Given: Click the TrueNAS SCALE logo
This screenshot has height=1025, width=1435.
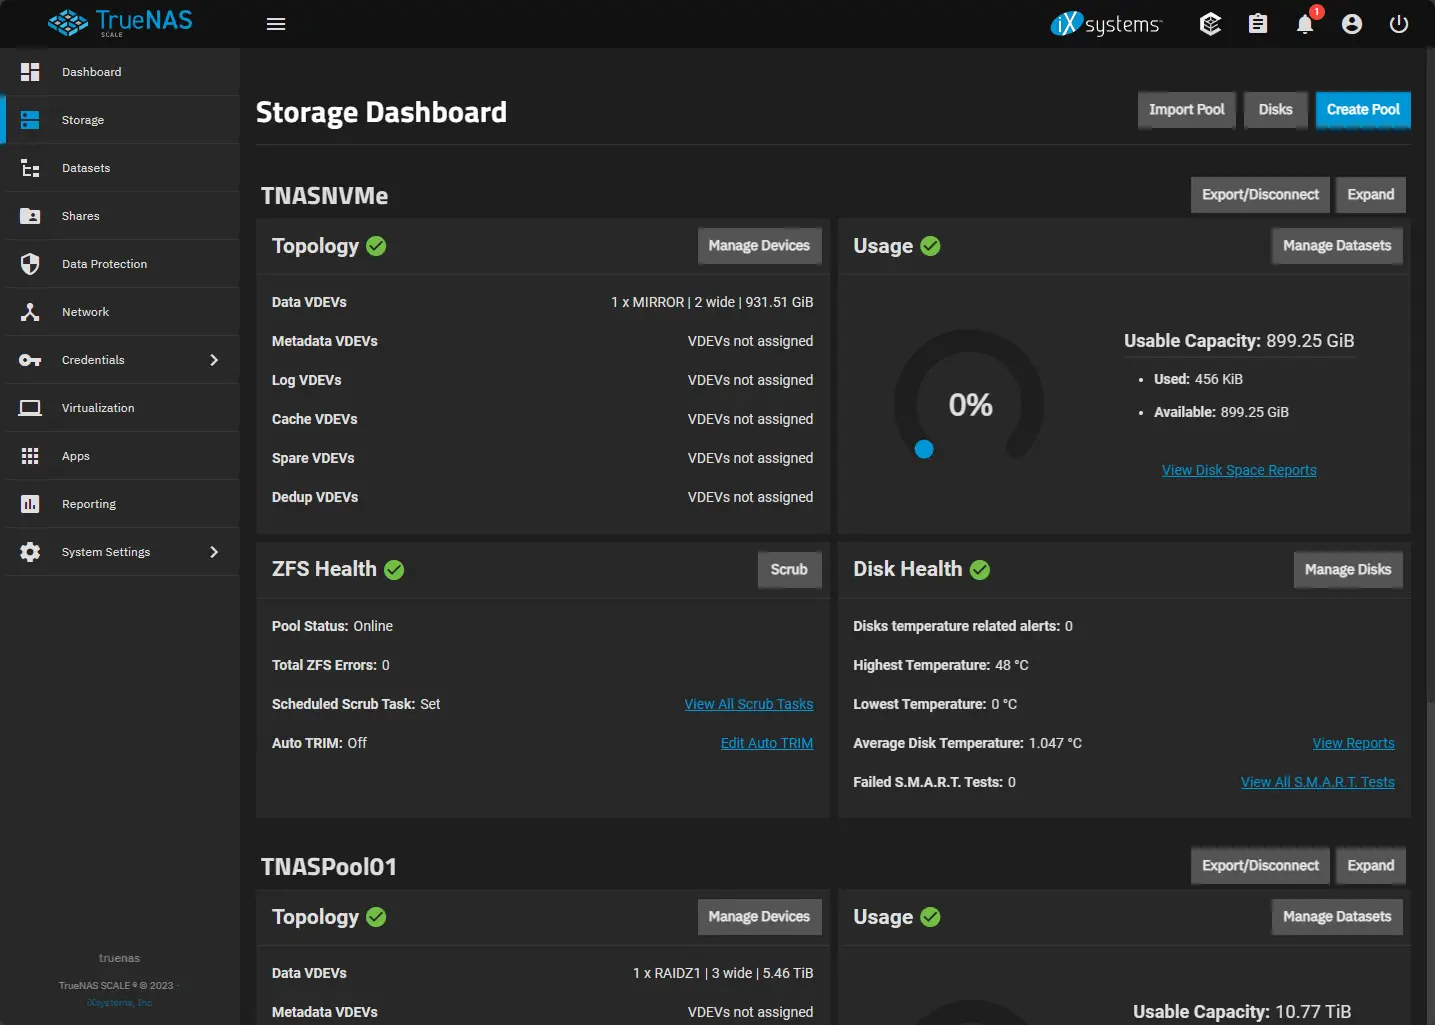Looking at the screenshot, I should click(x=120, y=22).
